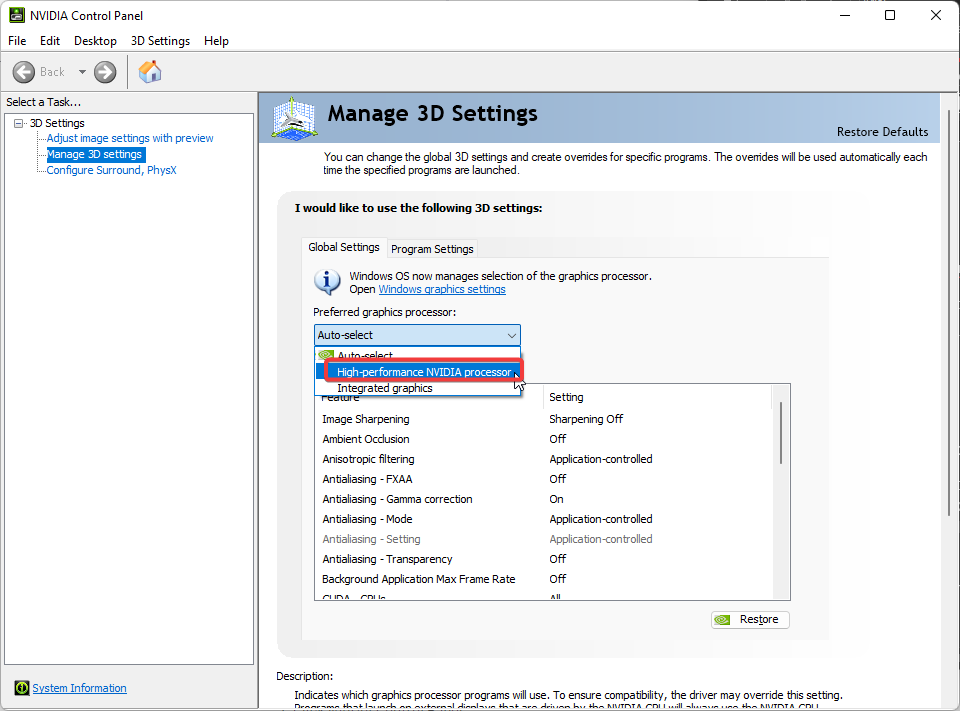Click the Back arrow icon

click(24, 72)
